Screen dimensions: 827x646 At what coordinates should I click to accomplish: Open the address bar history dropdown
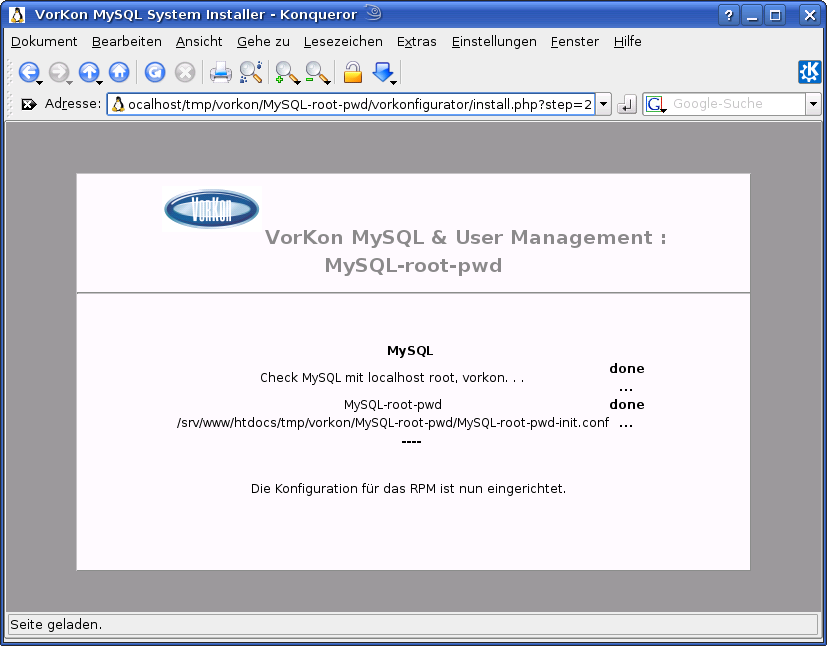(604, 104)
